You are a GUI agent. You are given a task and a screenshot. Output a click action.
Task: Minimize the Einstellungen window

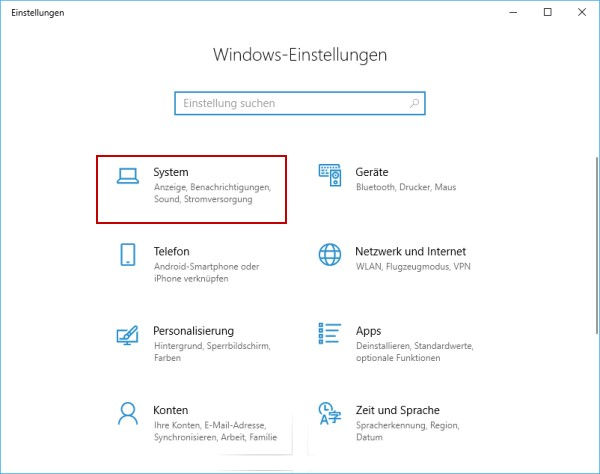513,12
